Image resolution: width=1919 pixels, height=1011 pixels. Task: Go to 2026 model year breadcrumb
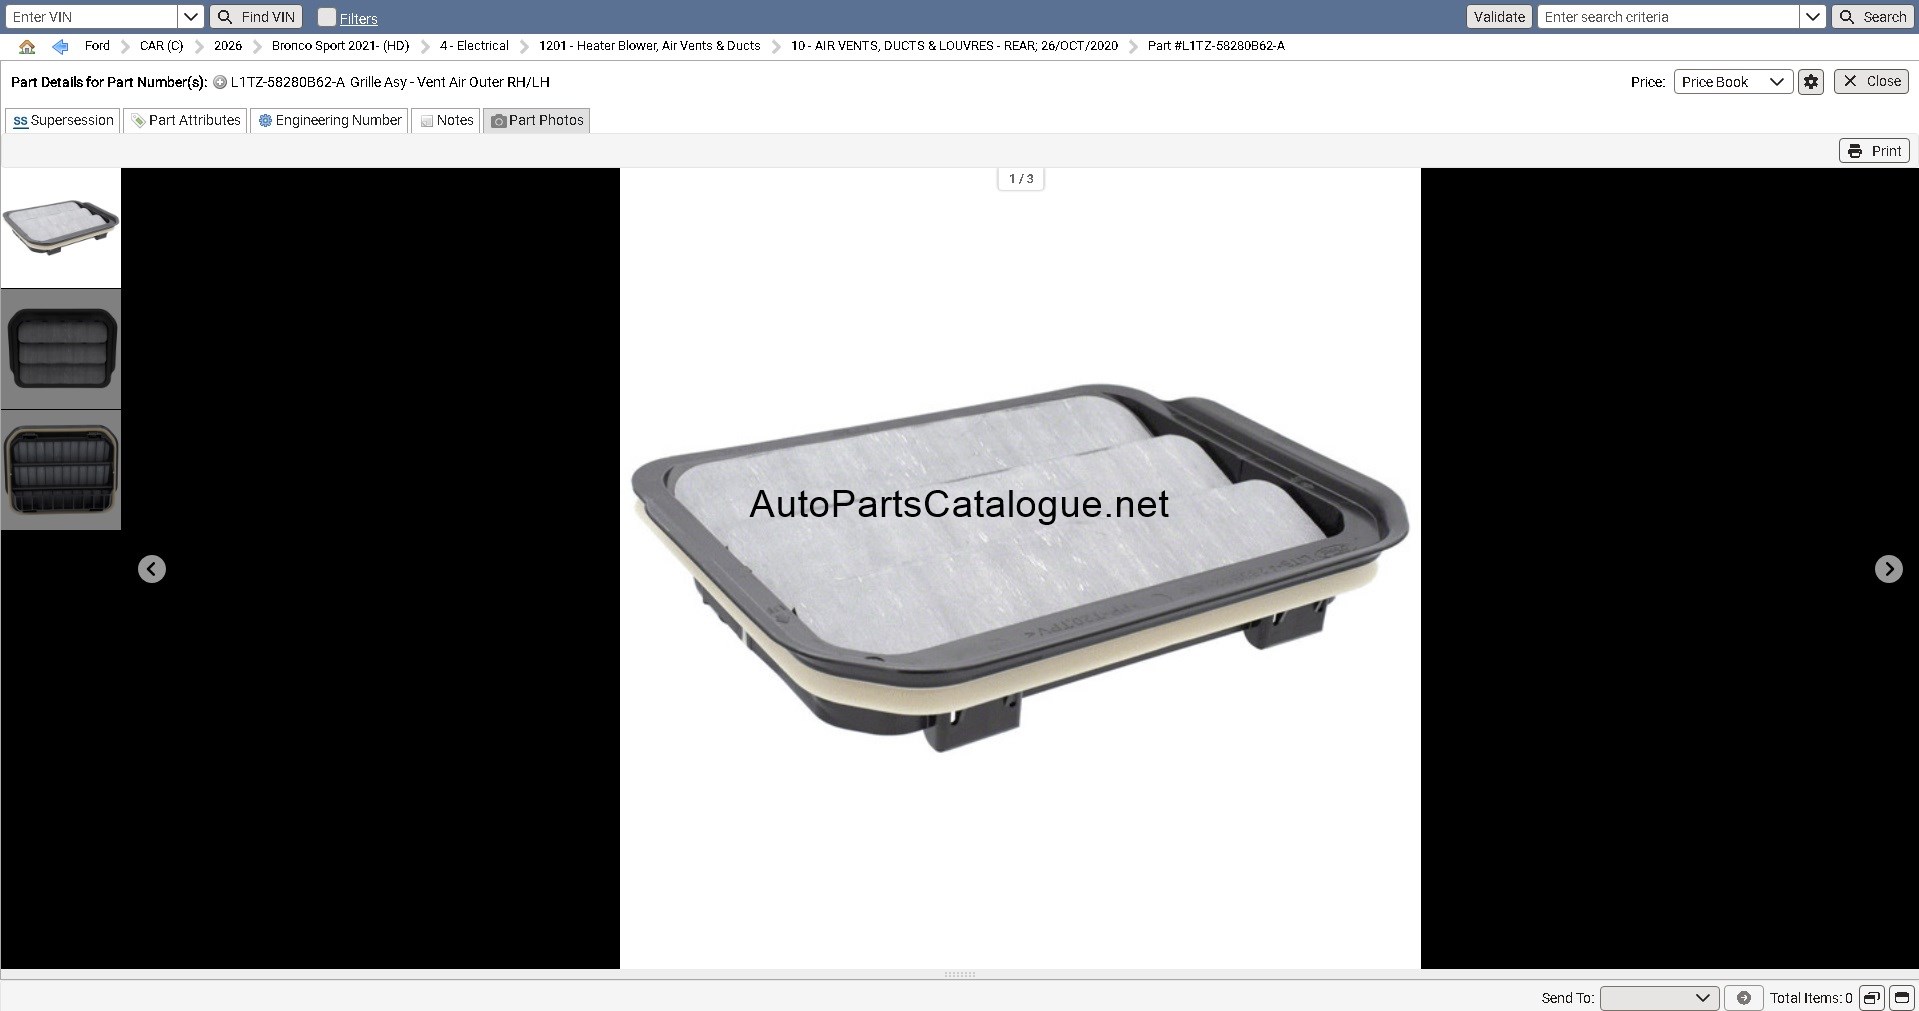point(228,46)
